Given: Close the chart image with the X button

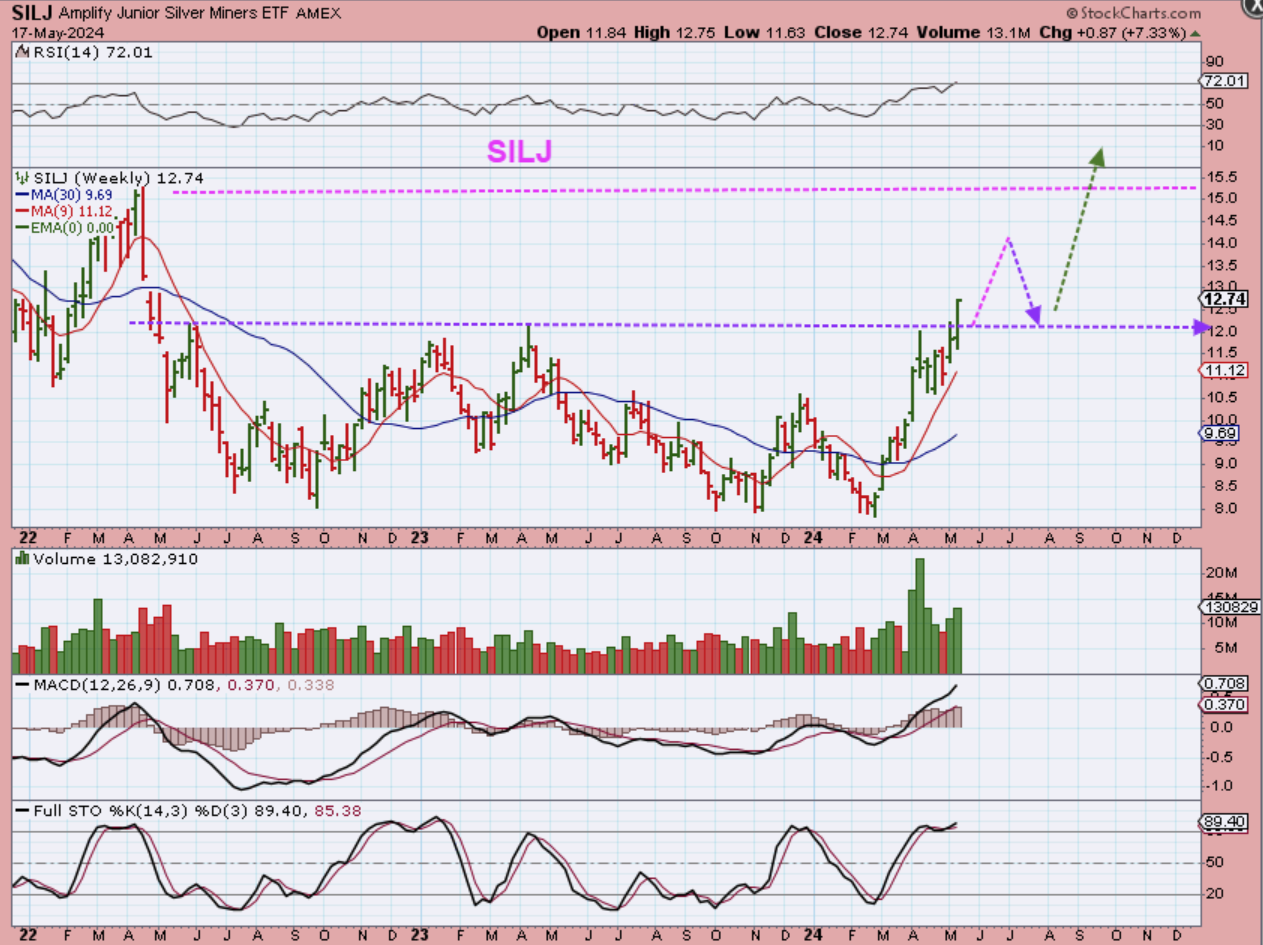Looking at the screenshot, I should (x=1254, y=8).
